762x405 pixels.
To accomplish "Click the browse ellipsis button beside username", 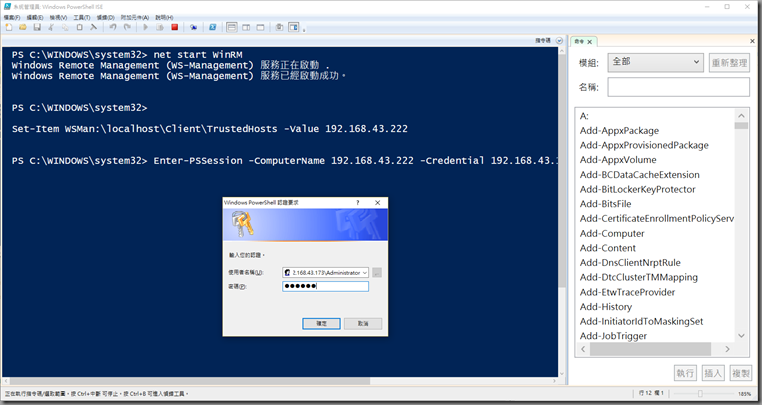I will [377, 273].
